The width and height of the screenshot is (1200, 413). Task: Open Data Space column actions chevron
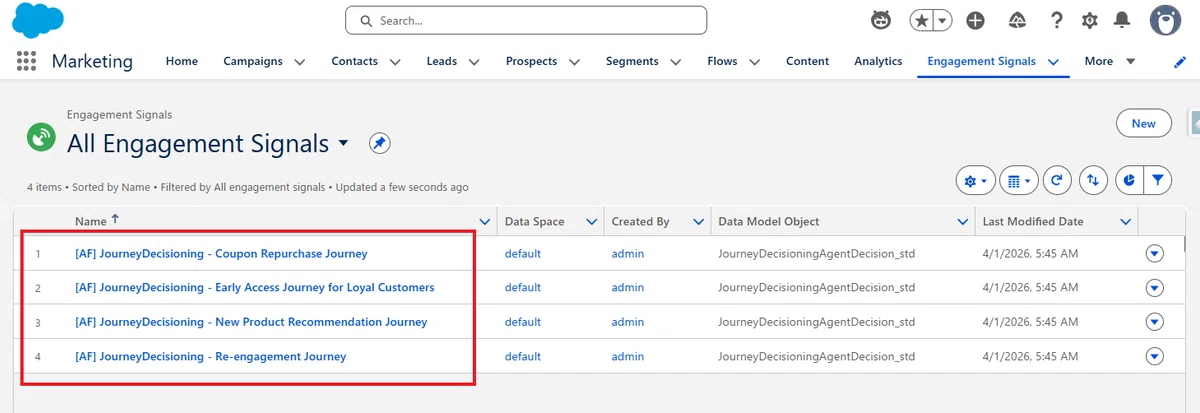coord(592,222)
